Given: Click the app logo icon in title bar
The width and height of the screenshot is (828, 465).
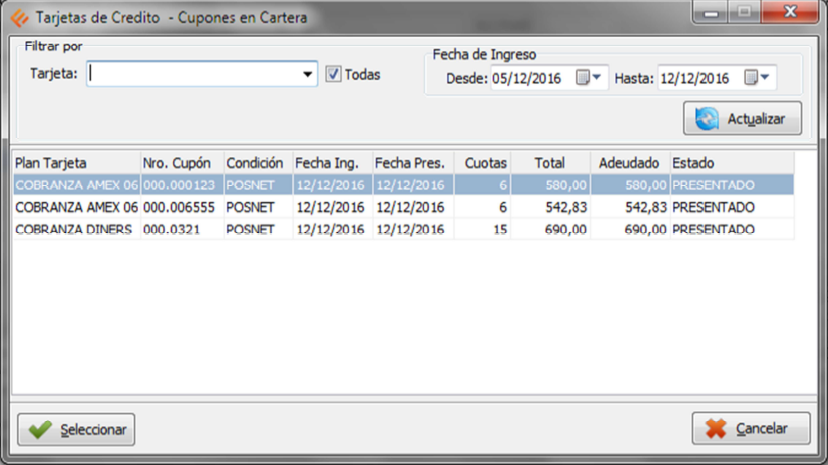Looking at the screenshot, I should (x=18, y=16).
